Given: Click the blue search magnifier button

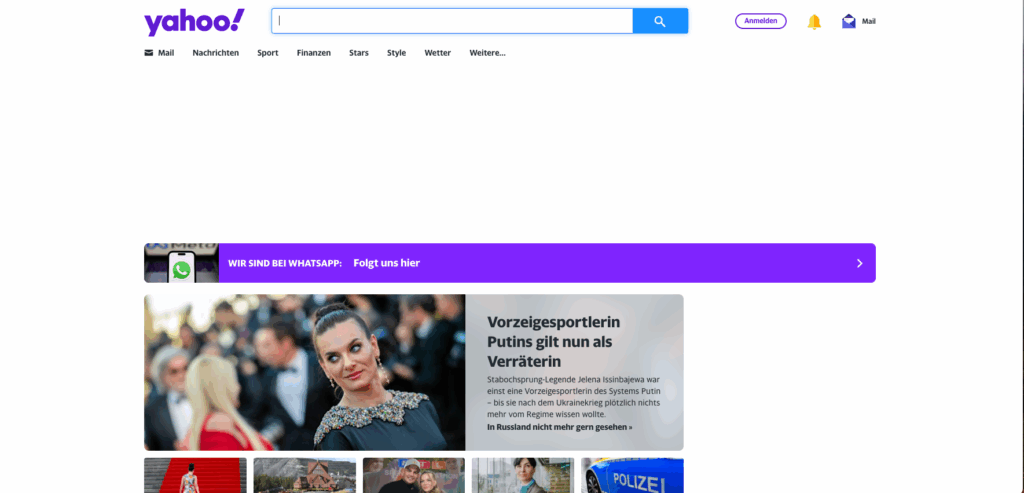Looking at the screenshot, I should pyautogui.click(x=660, y=21).
